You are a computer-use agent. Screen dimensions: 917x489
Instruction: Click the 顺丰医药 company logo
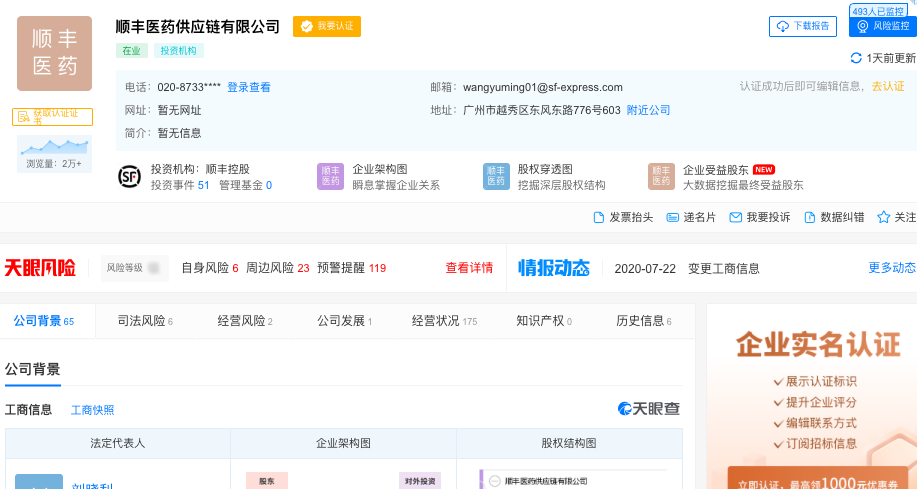(54, 53)
